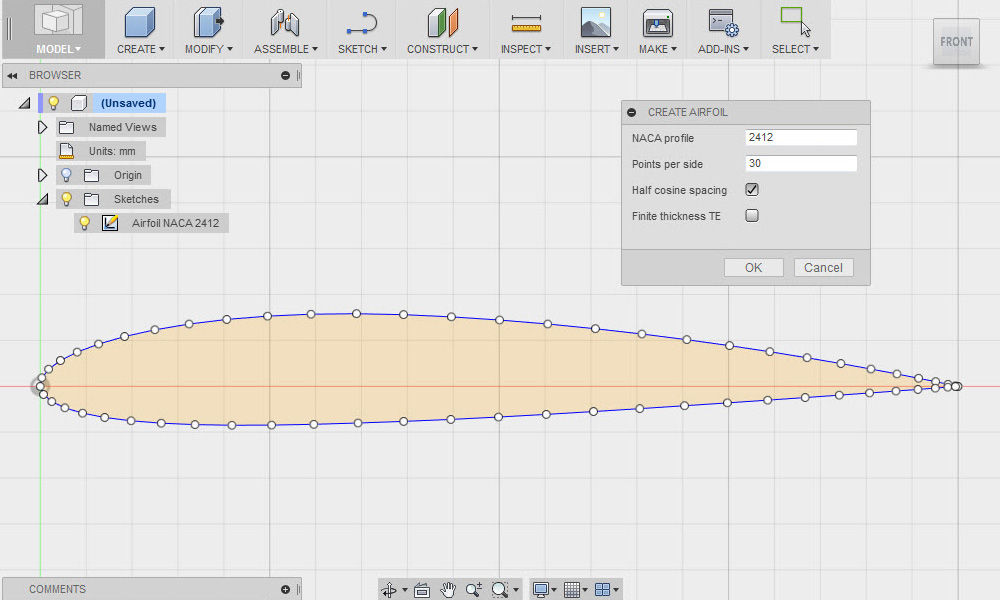Confirm airfoil with OK button
Viewport: 1000px width, 600px height.
point(754,268)
